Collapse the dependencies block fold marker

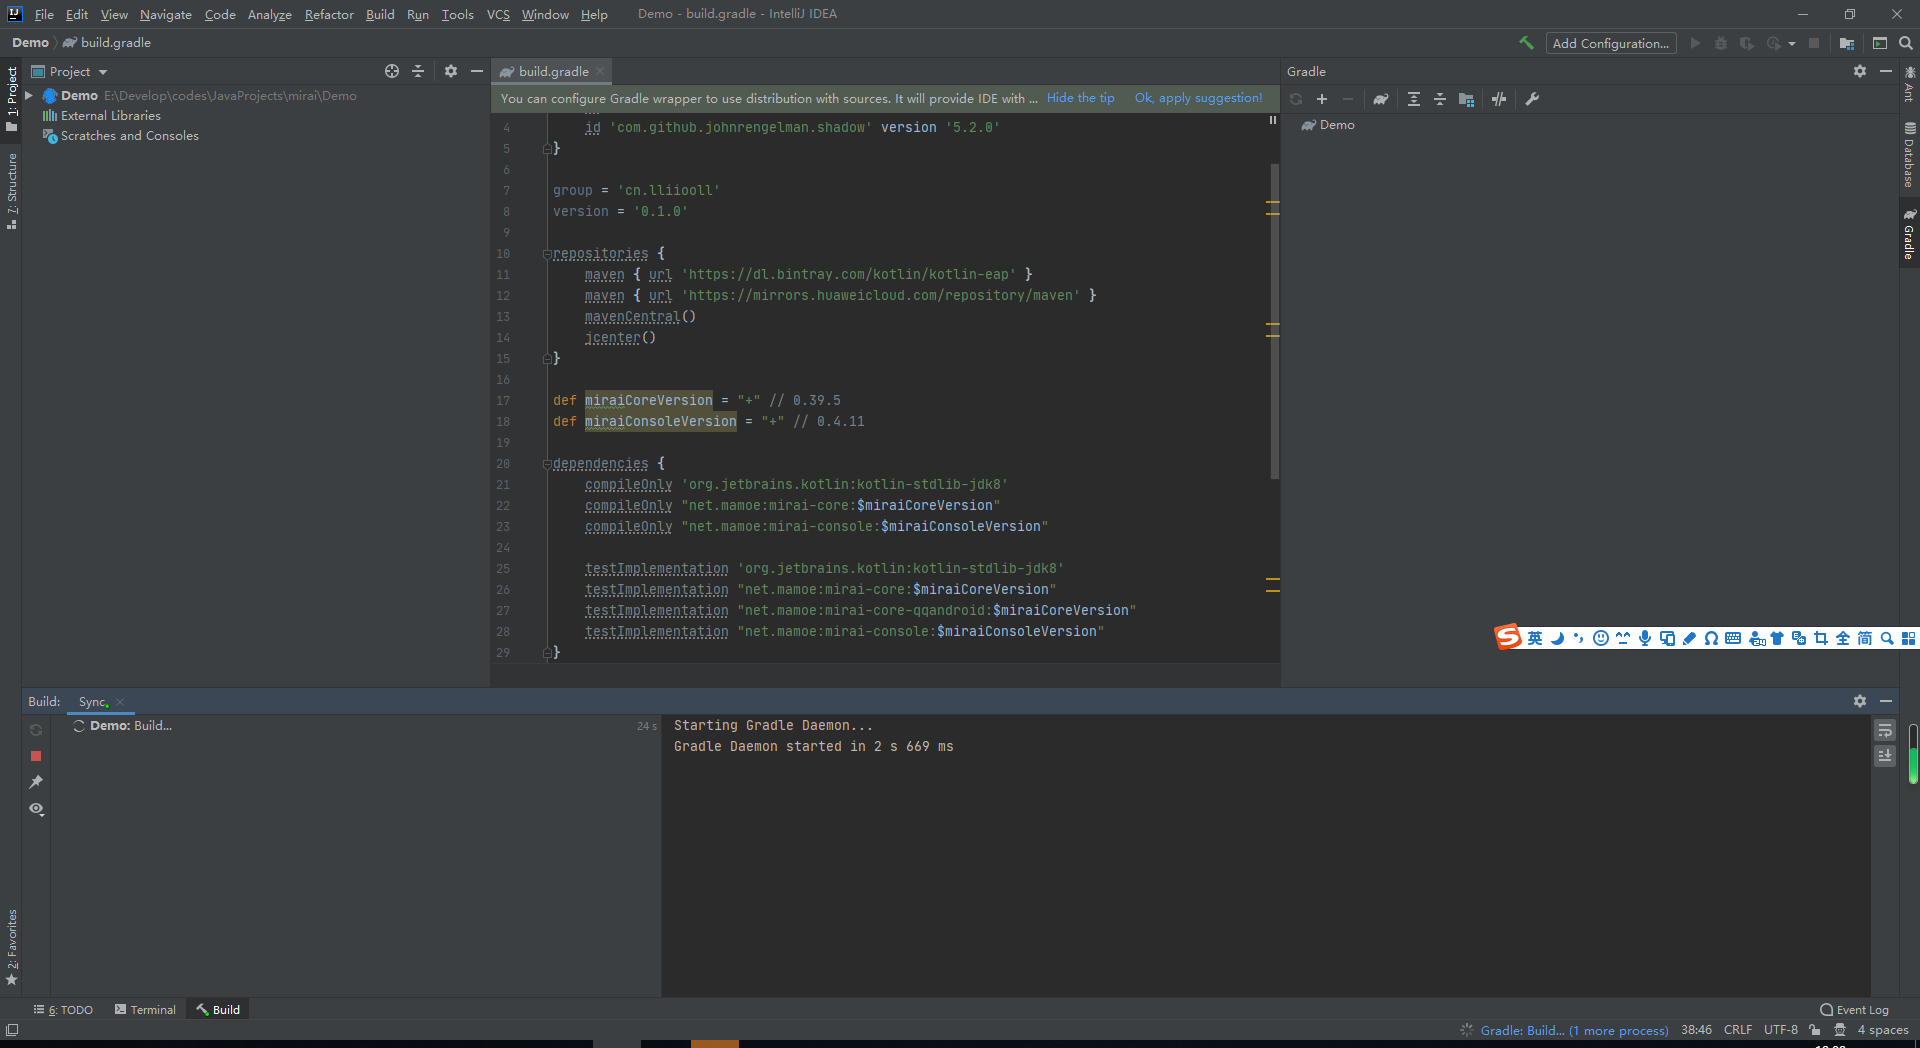(547, 464)
